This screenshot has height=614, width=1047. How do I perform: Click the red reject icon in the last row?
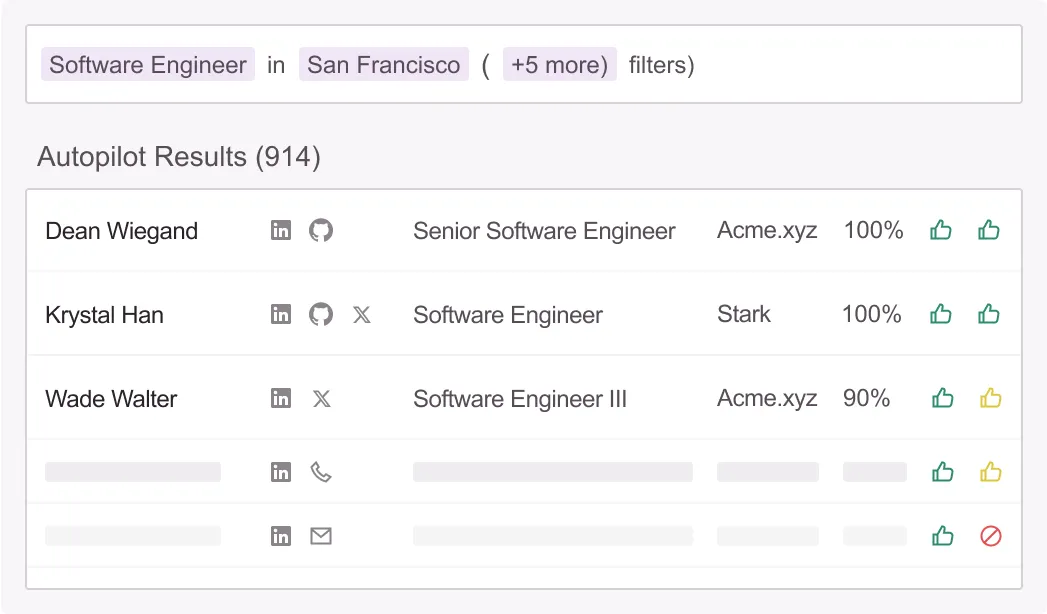pyautogui.click(x=990, y=536)
